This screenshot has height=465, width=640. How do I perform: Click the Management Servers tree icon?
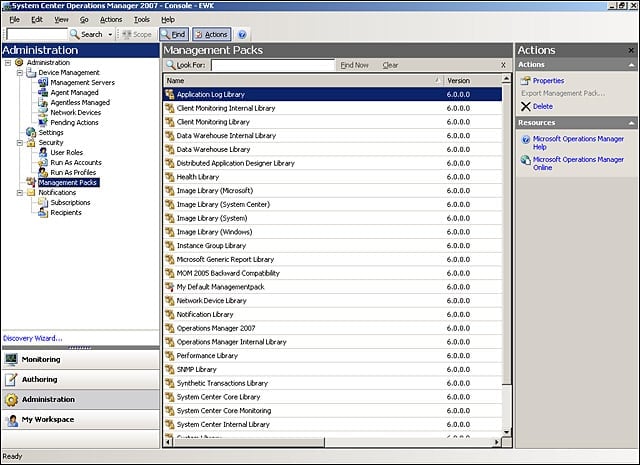[x=43, y=82]
